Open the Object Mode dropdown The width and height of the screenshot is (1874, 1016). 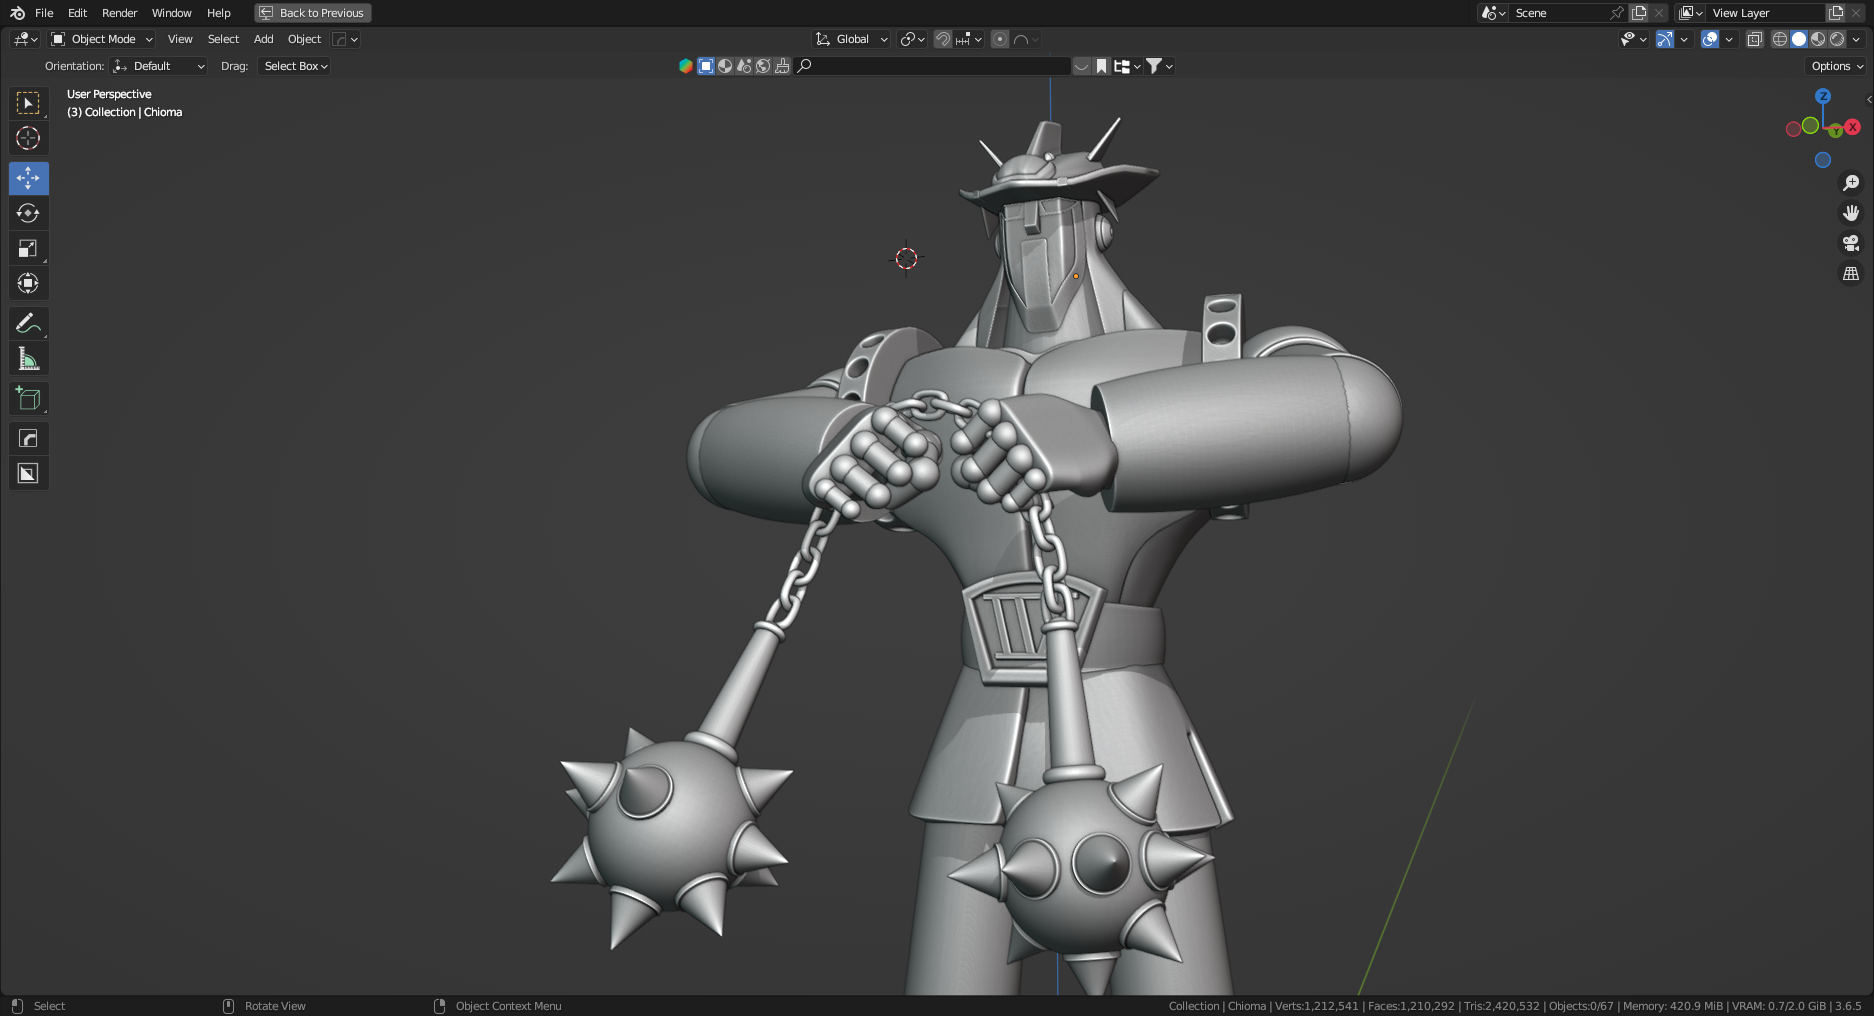pos(102,39)
